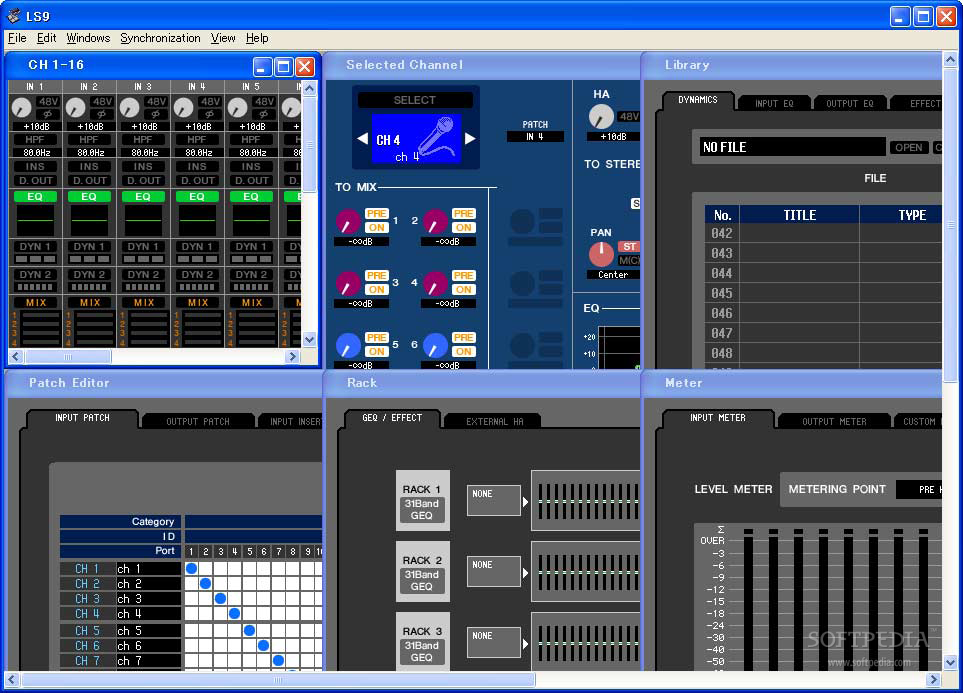This screenshot has height=693, width=963.
Task: Open the metering point PRE selector
Action: (x=919, y=490)
